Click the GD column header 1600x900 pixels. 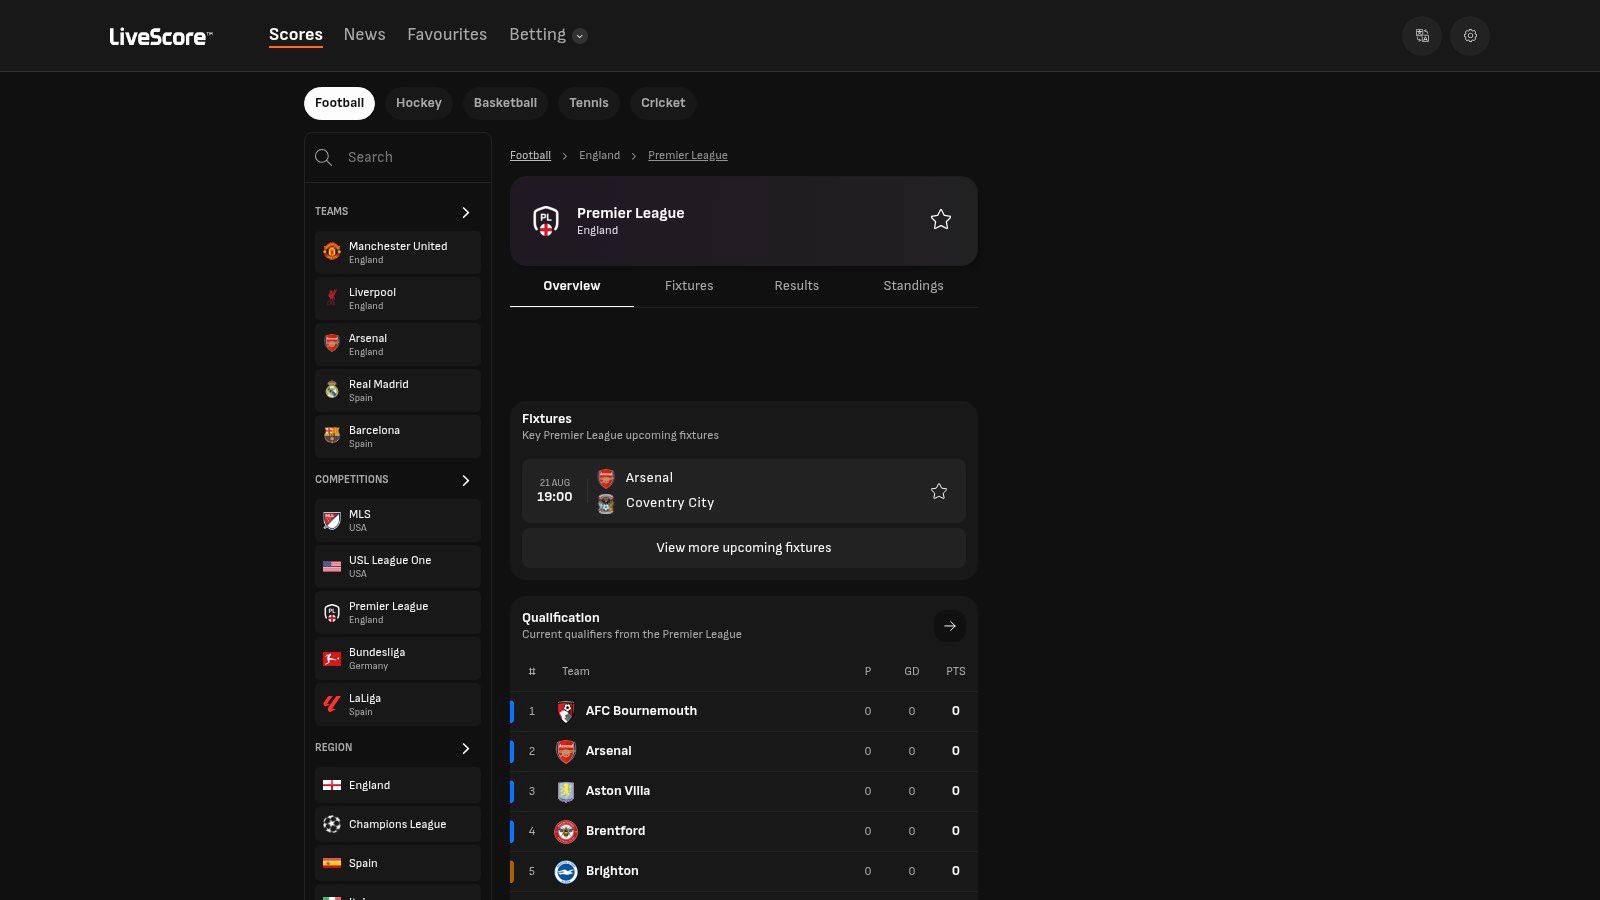point(912,672)
